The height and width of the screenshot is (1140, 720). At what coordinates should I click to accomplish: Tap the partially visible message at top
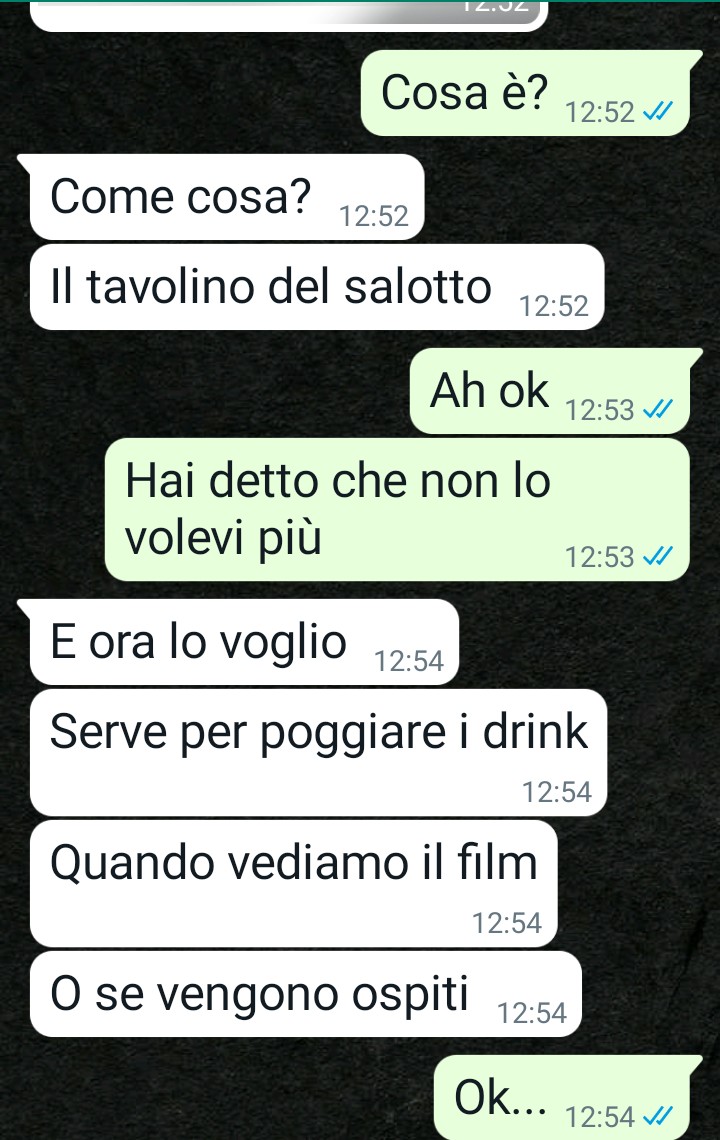[288, 15]
